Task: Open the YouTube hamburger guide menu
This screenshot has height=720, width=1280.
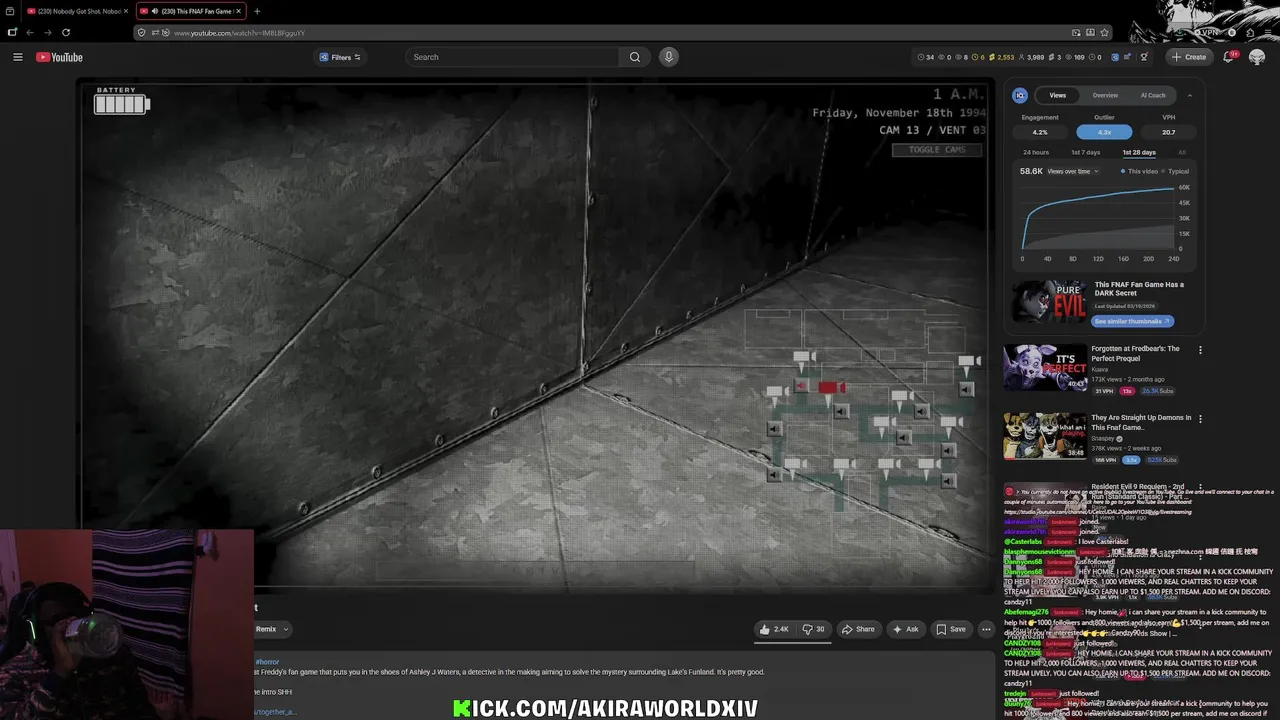Action: [17, 57]
